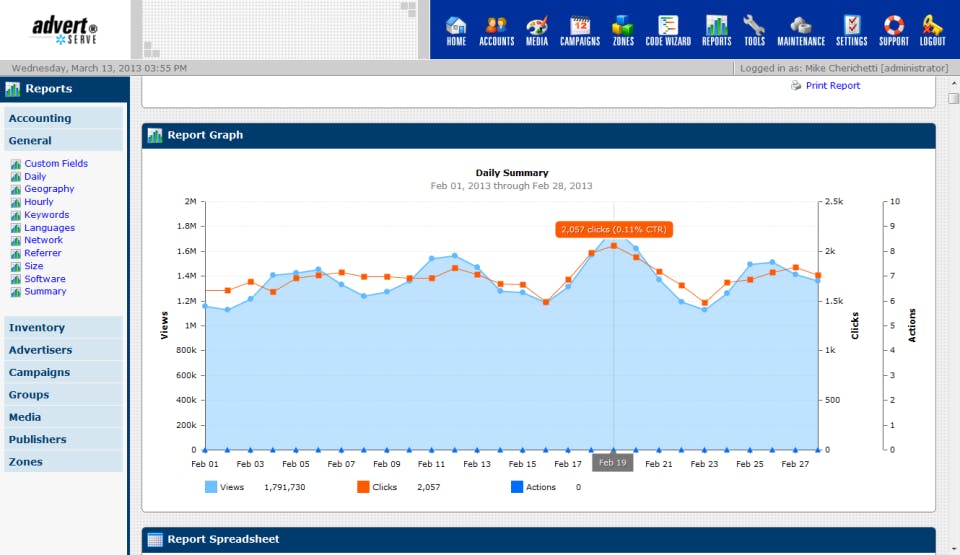Click the 'Feb 01' axis label

[x=204, y=464]
